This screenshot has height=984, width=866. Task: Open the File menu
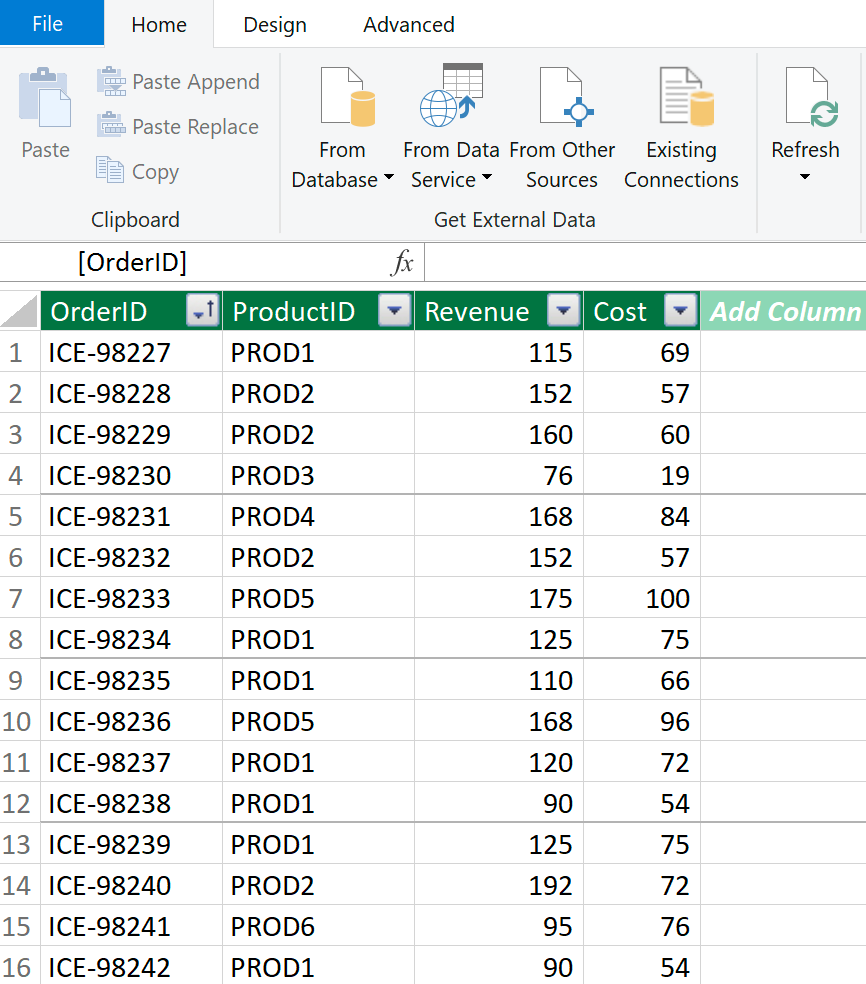pos(51,23)
